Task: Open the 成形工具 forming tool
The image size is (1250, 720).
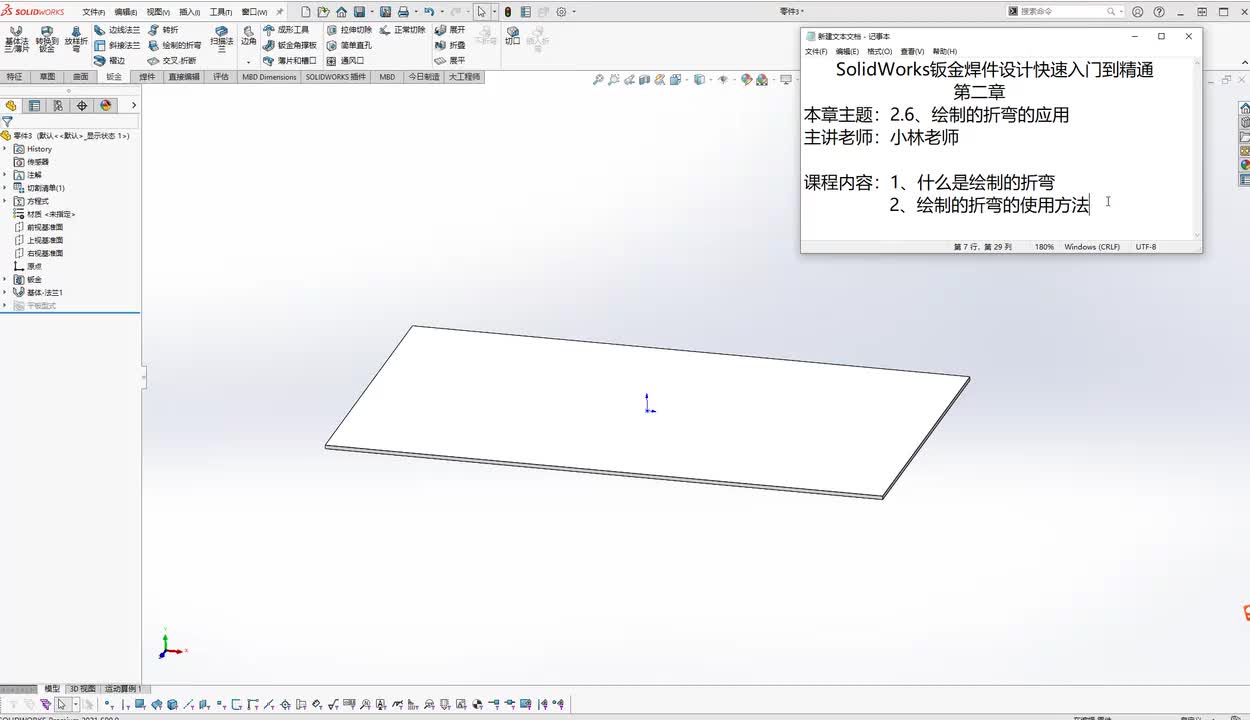Action: pos(287,30)
